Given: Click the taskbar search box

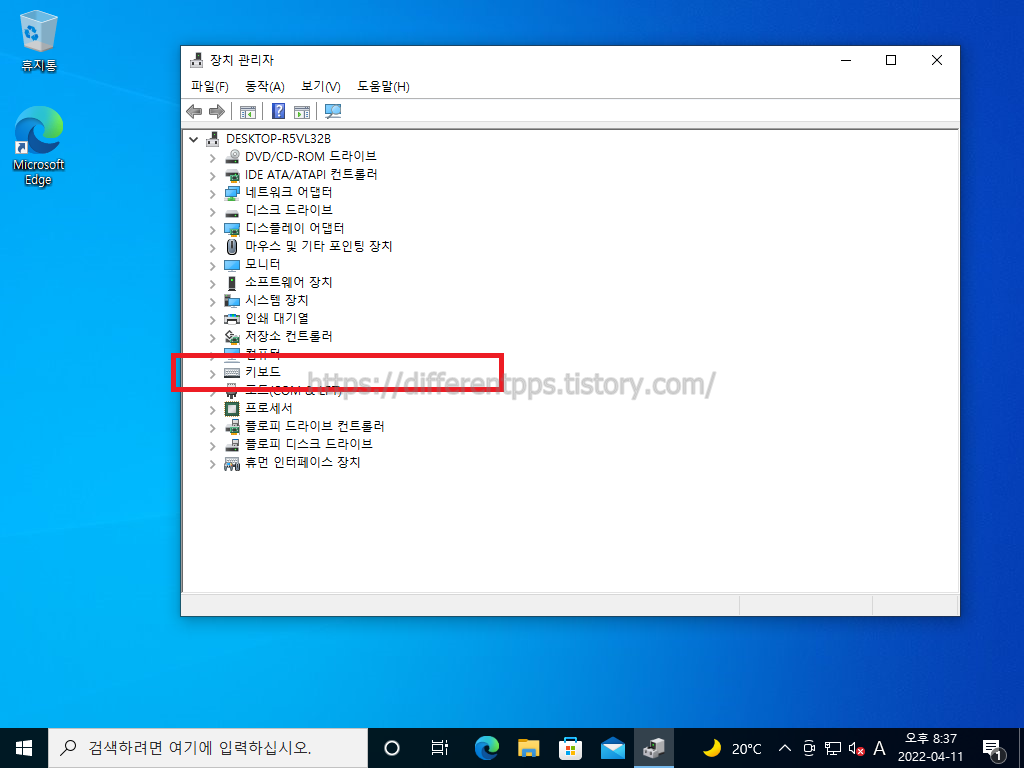Looking at the screenshot, I should (208, 748).
